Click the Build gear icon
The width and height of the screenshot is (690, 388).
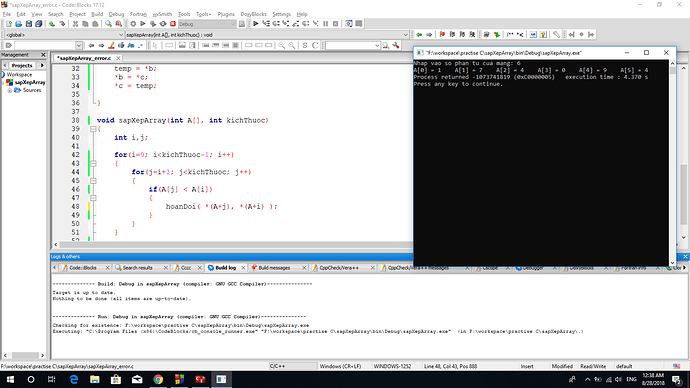[133, 24]
